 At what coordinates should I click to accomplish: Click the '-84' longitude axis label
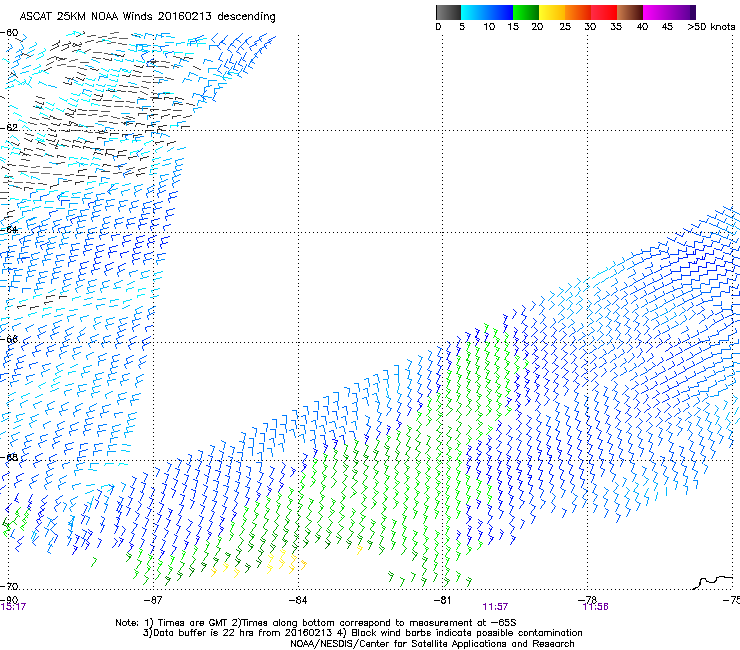(297, 600)
